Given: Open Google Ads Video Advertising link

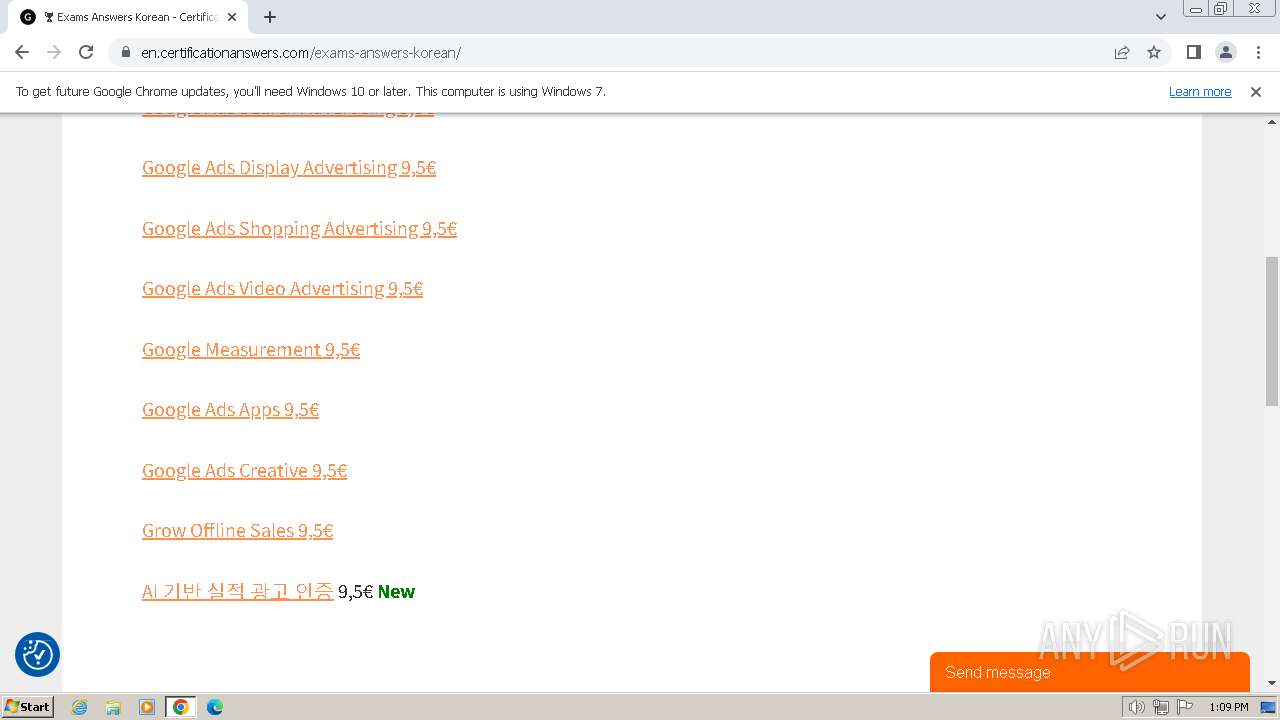Looking at the screenshot, I should pos(282,289).
